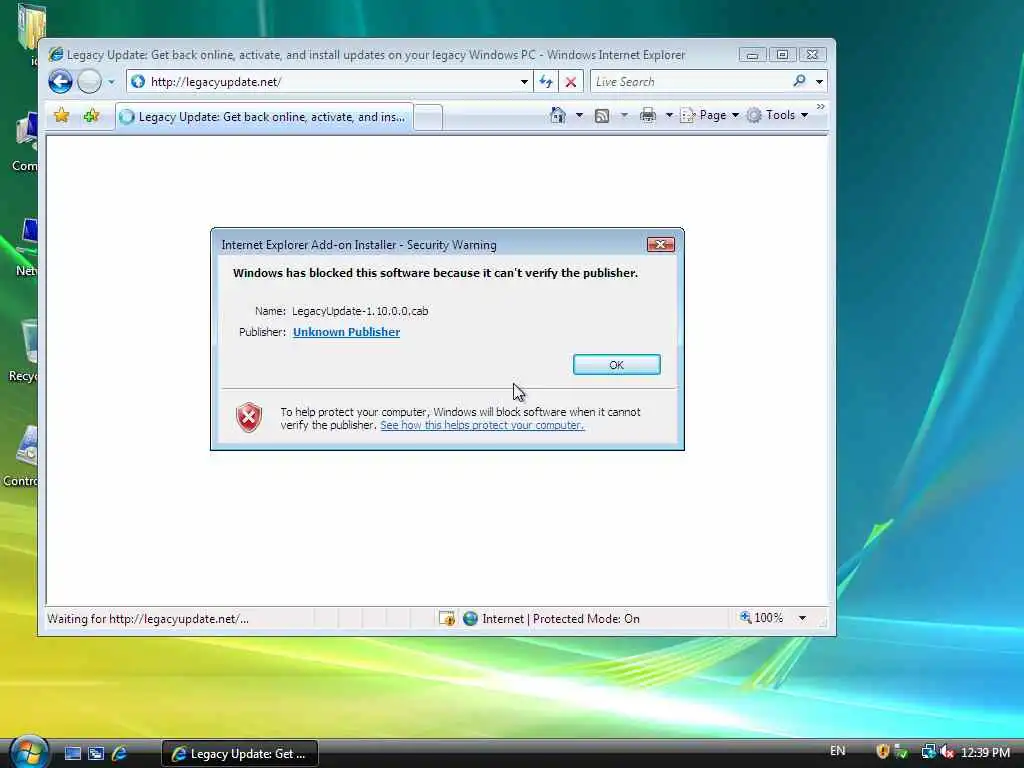Show more toolbar commands chevron
The image size is (1024, 768).
[x=821, y=106]
